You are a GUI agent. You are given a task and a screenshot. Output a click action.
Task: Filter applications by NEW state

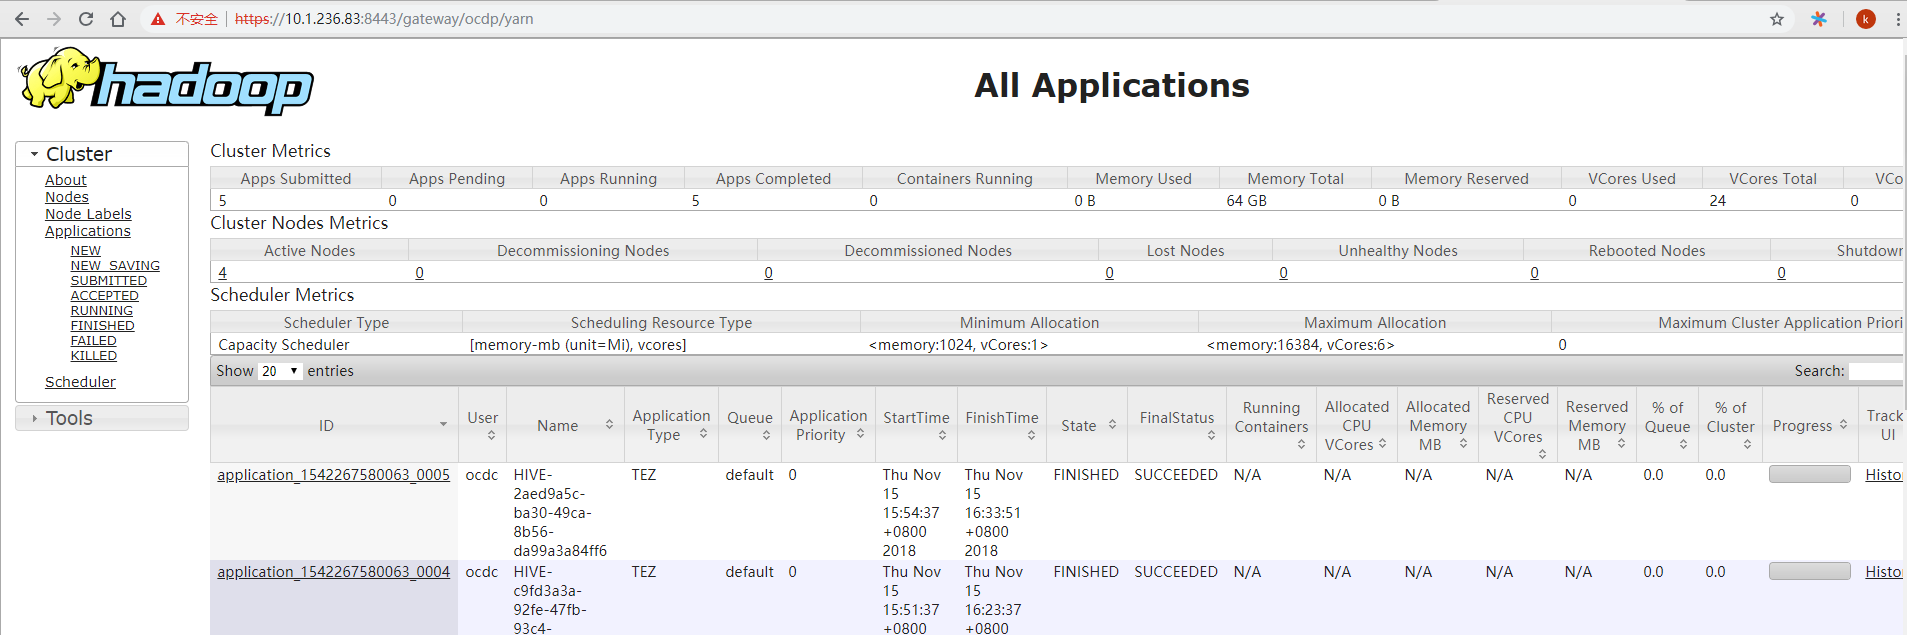point(86,251)
